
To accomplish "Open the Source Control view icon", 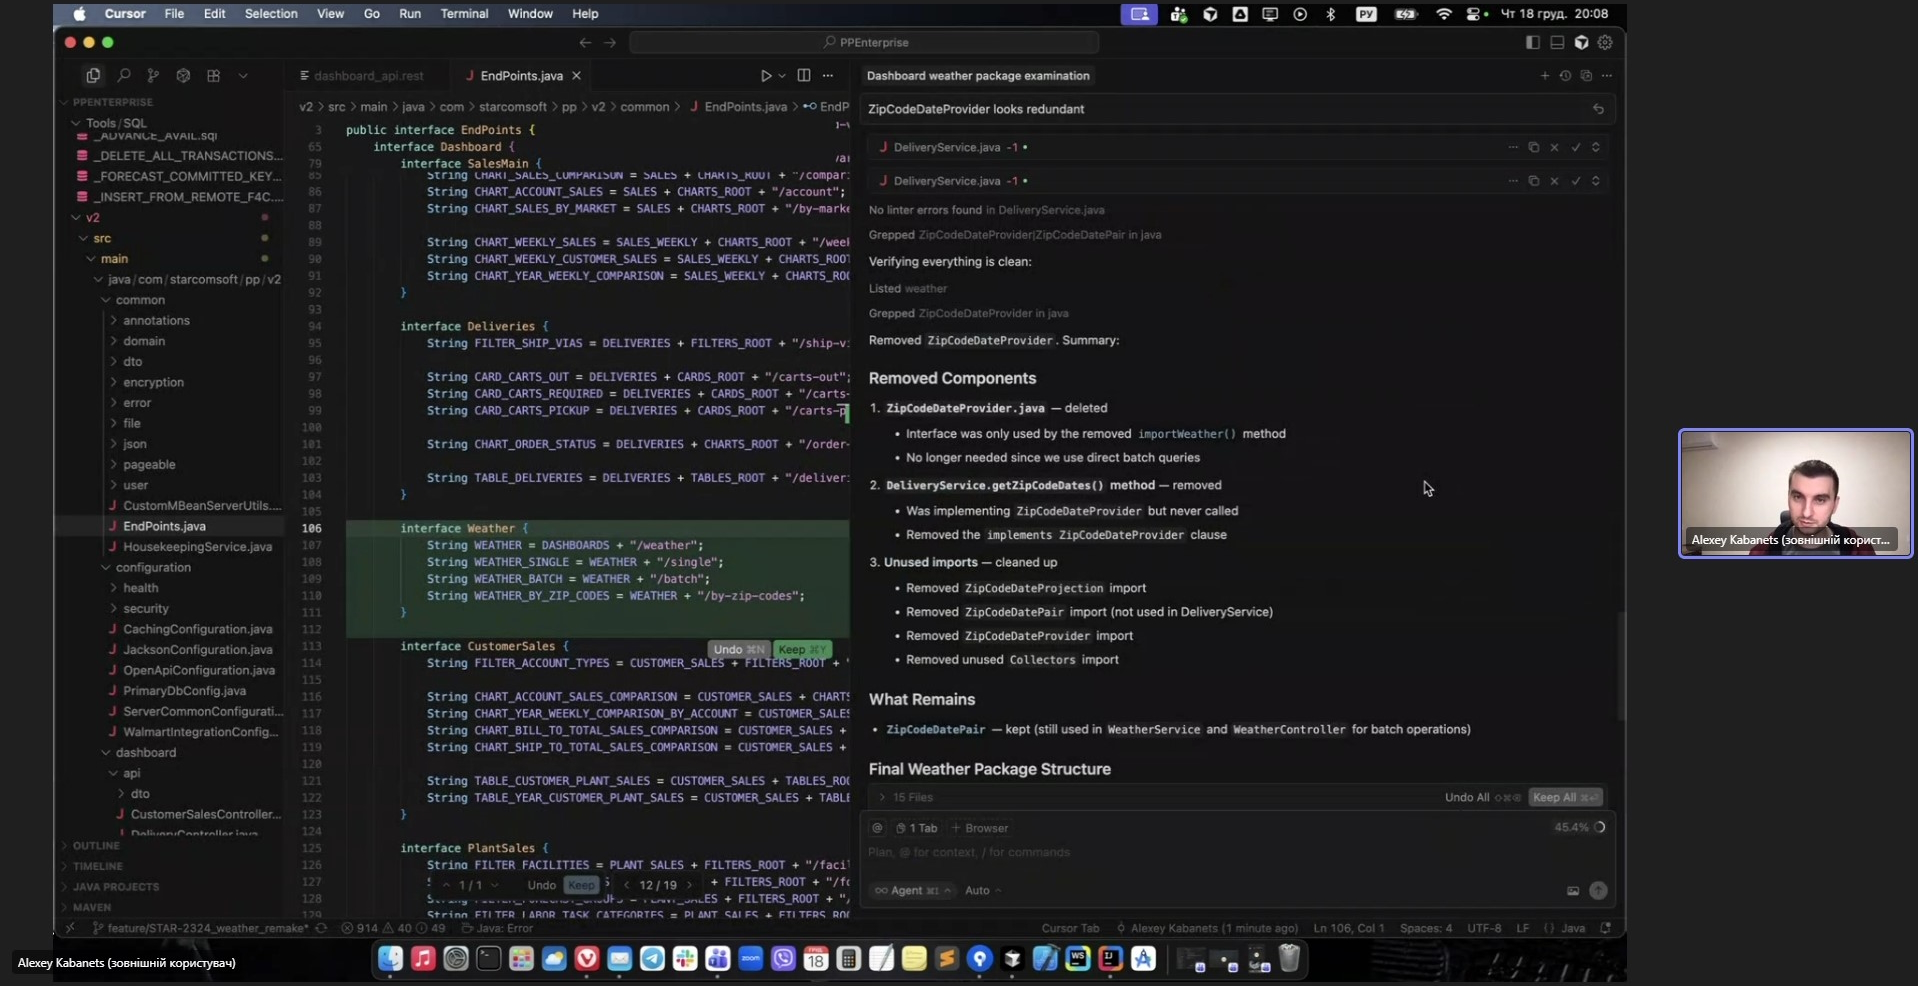I will pyautogui.click(x=153, y=76).
